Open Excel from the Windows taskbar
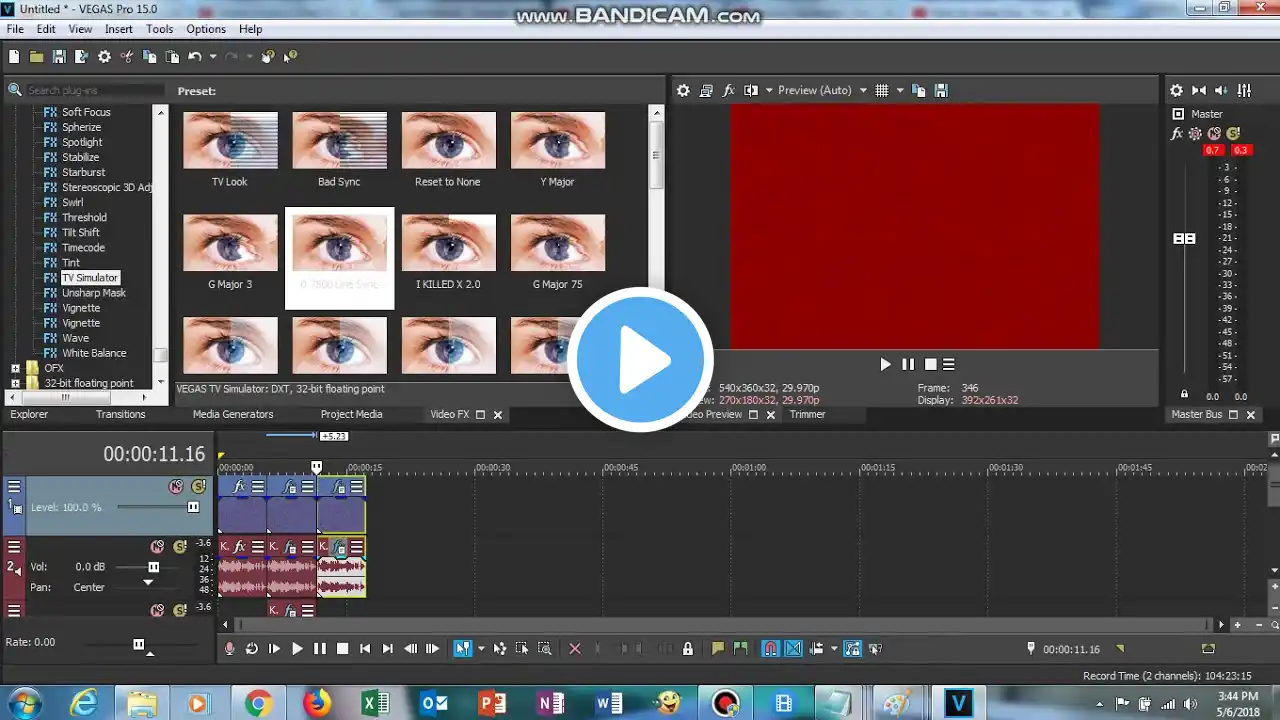The height and width of the screenshot is (720, 1280). tap(375, 704)
